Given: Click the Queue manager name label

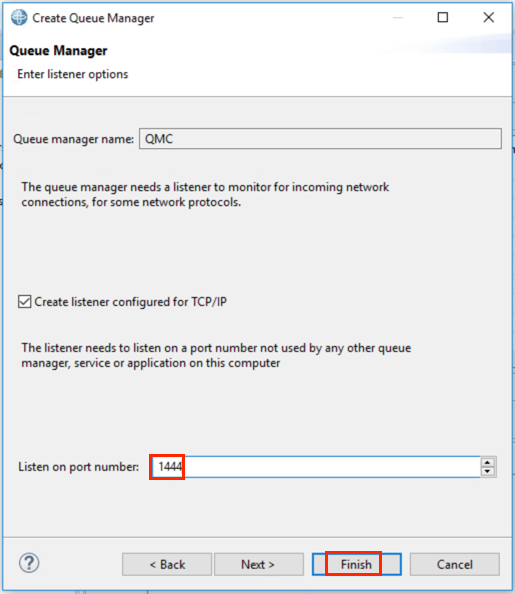Looking at the screenshot, I should click(x=74, y=139).
